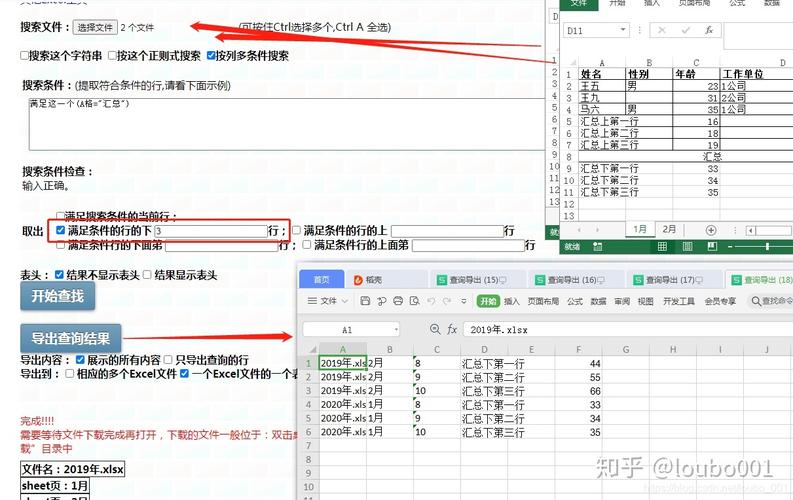Image resolution: width=793 pixels, height=500 pixels.
Task: Click the fx insert function icon in WPS
Action: (x=452, y=330)
